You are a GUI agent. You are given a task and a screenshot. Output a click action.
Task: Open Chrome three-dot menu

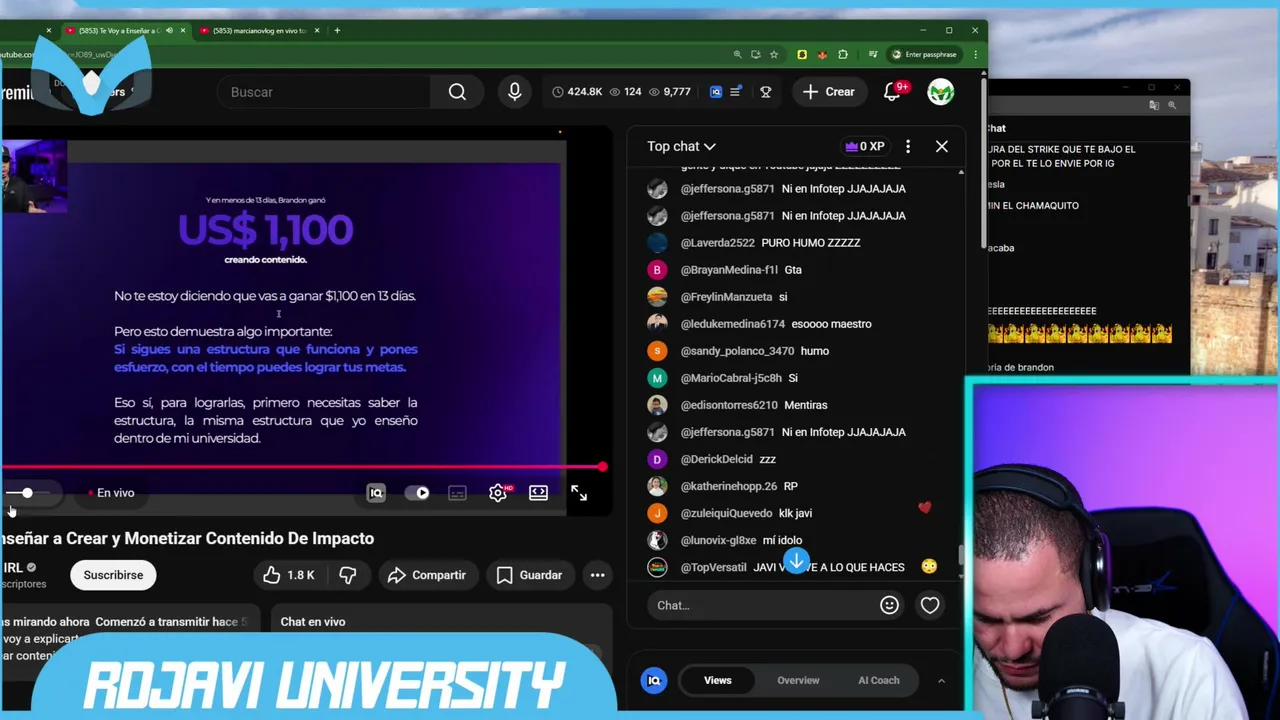(x=975, y=54)
